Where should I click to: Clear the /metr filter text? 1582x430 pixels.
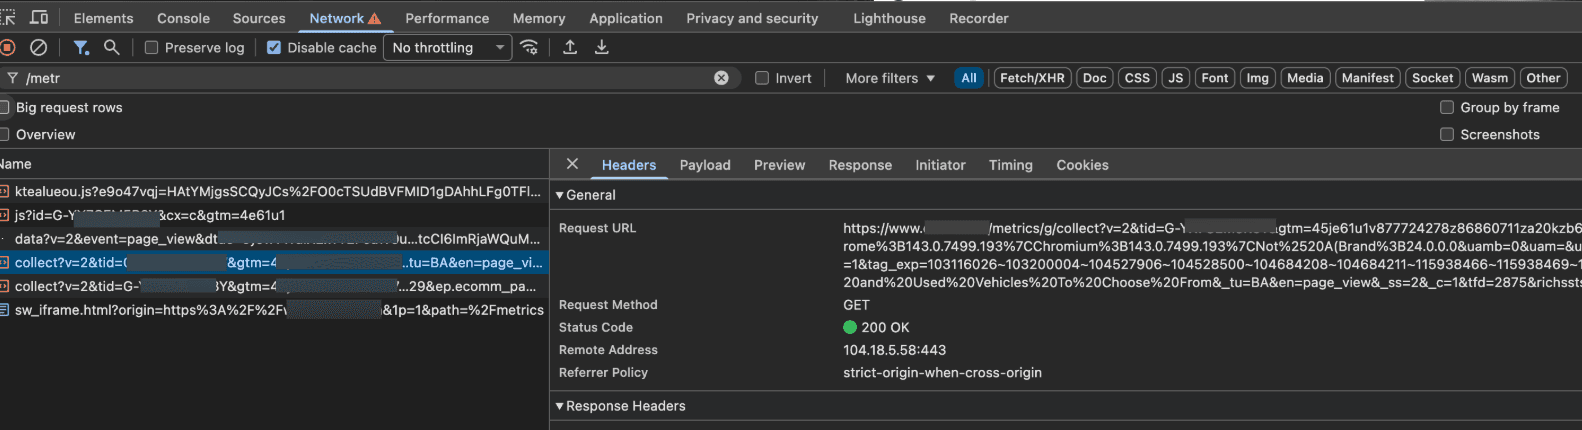(x=721, y=78)
